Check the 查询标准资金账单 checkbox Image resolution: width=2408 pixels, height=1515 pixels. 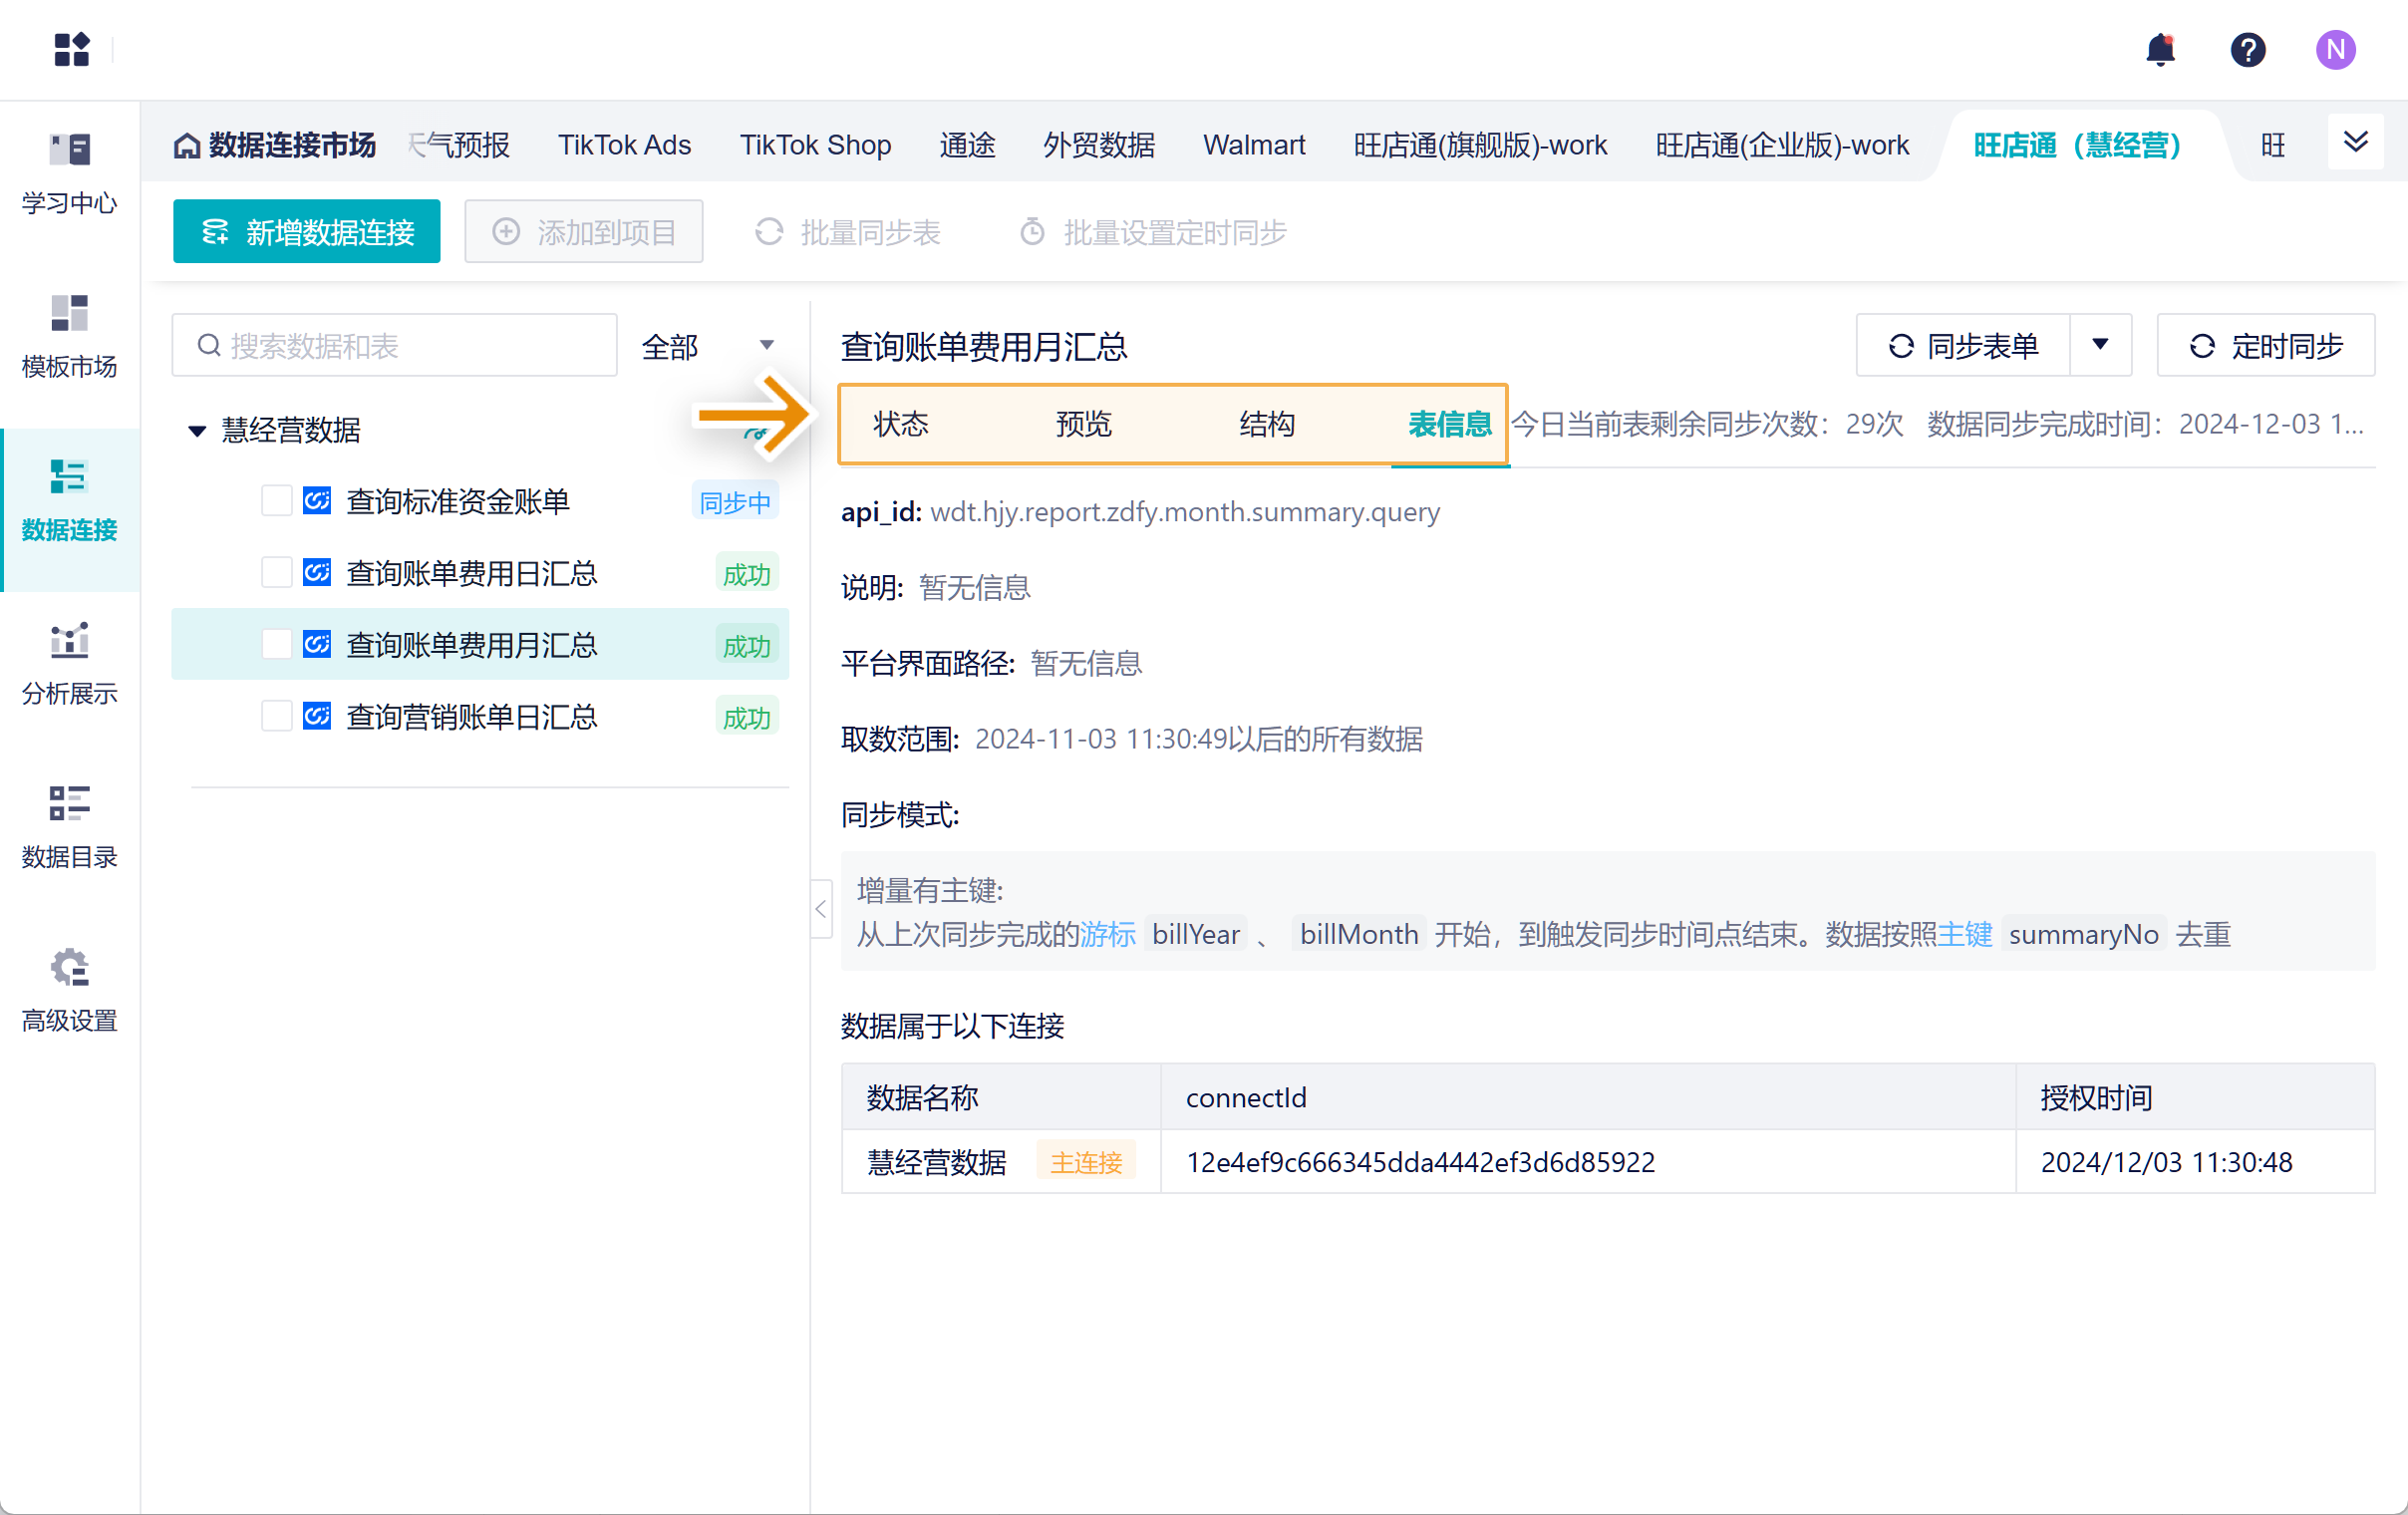(x=276, y=501)
